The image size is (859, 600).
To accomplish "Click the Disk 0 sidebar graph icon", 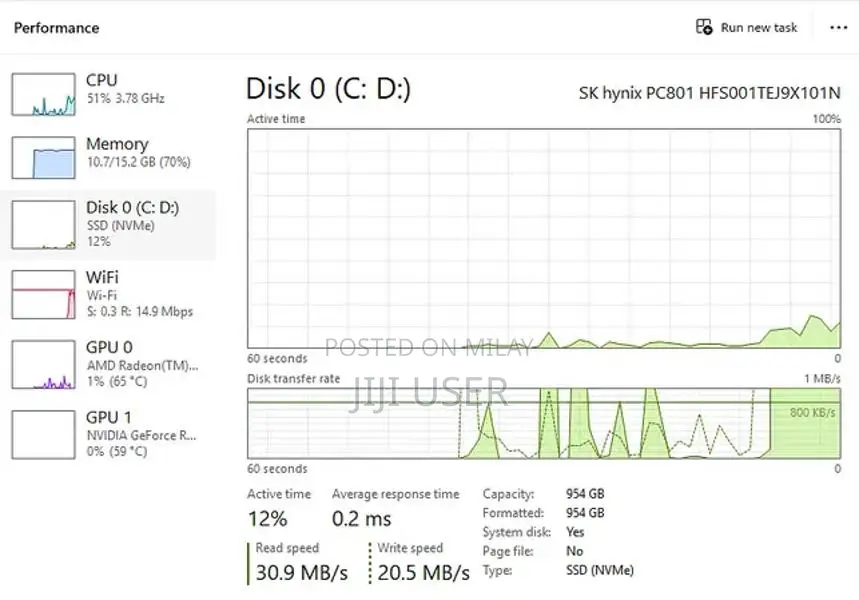I will [x=42, y=222].
